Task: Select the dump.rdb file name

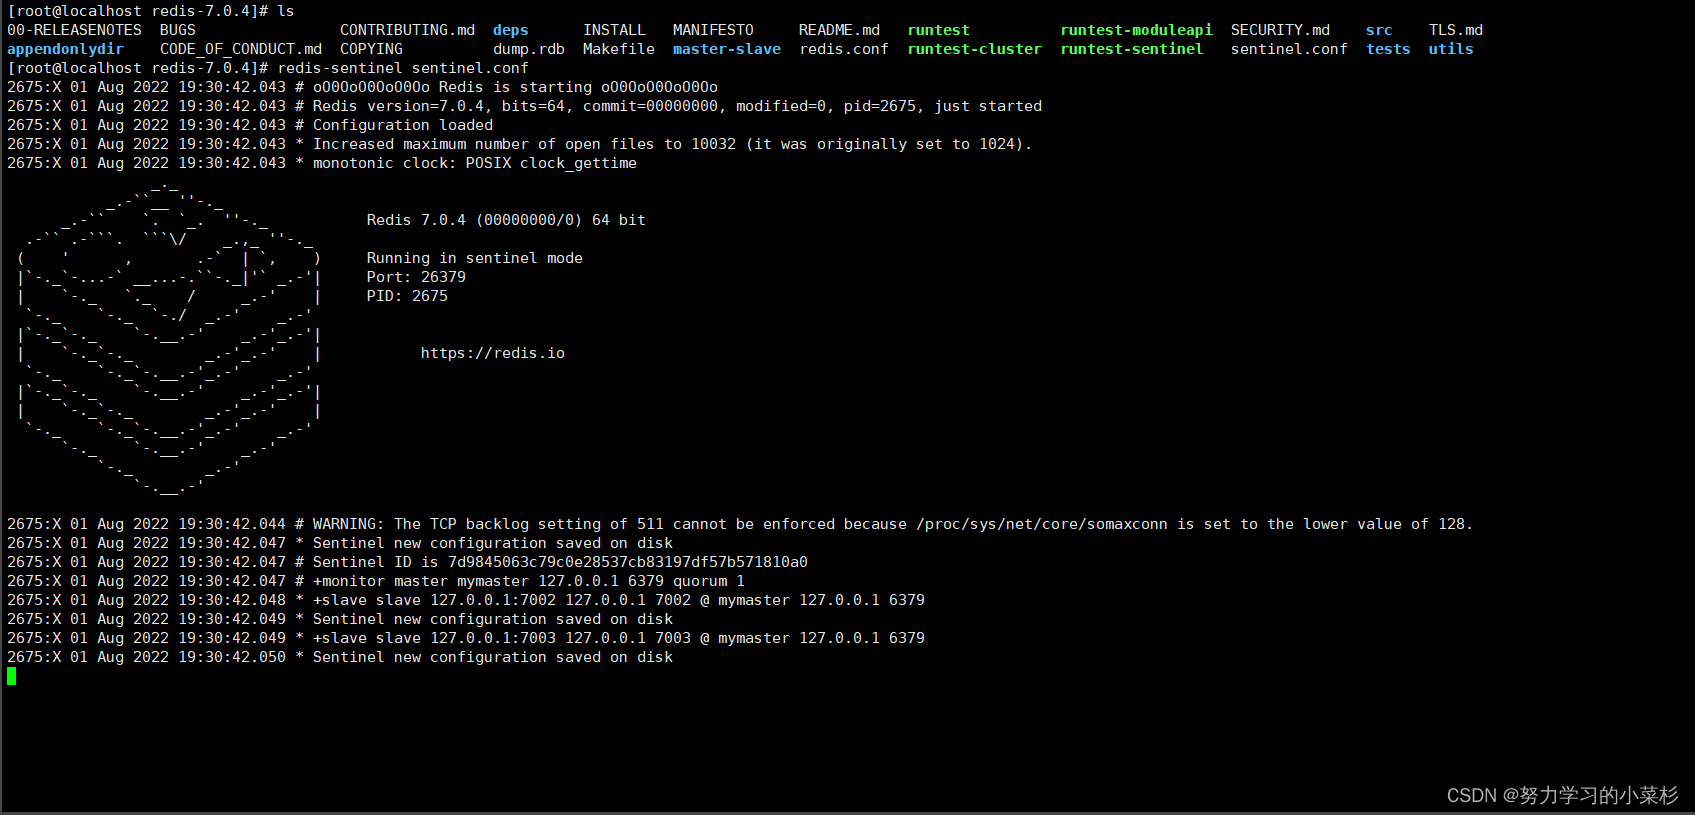Action: pyautogui.click(x=529, y=49)
